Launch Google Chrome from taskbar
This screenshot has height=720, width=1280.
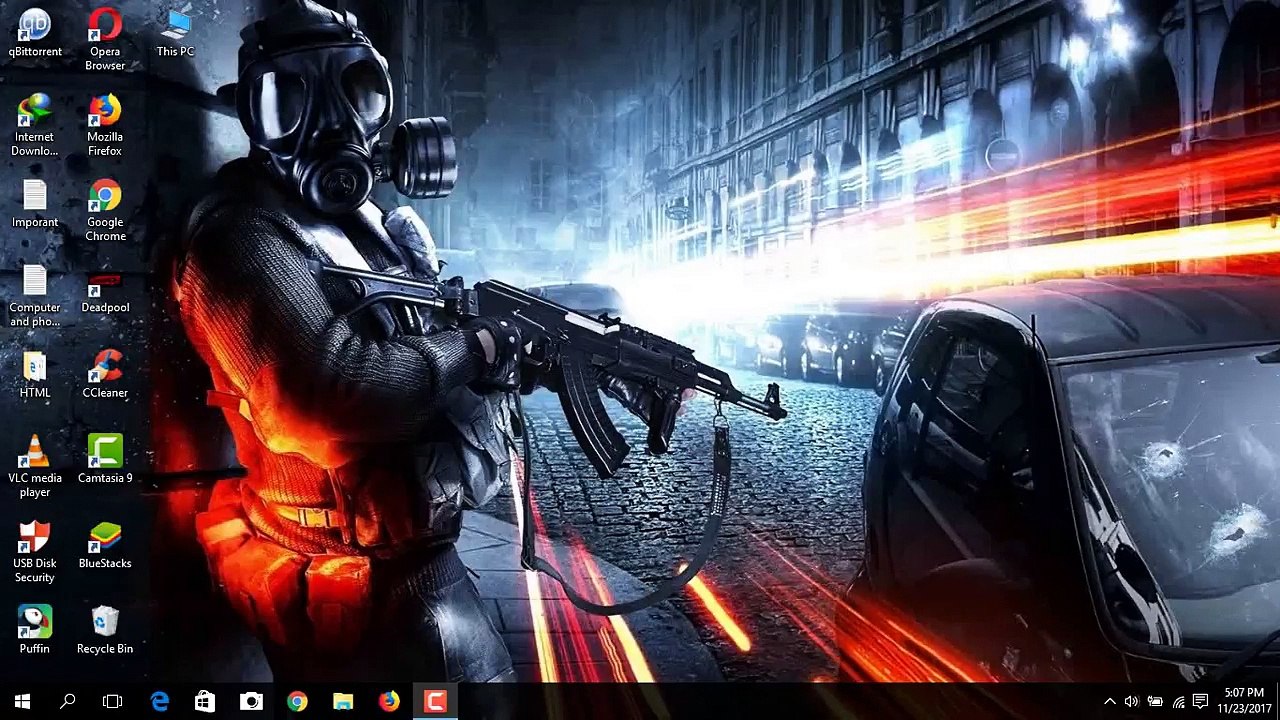[297, 702]
